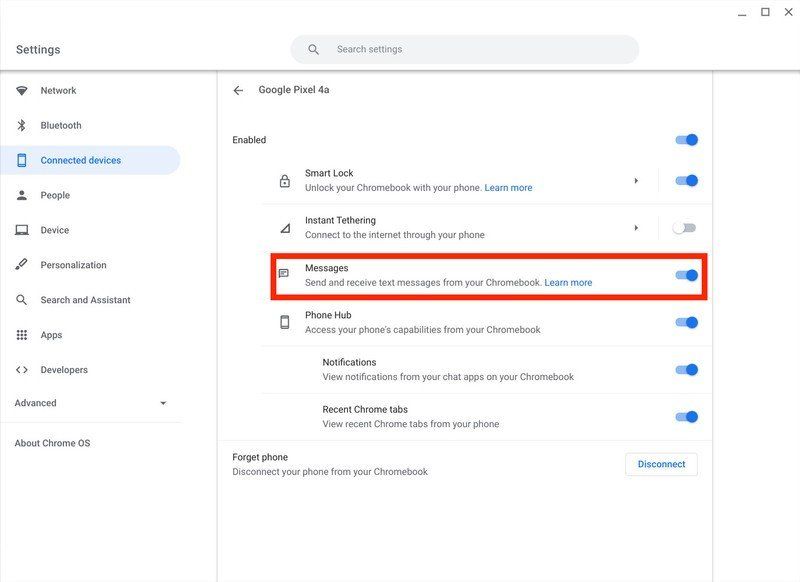Click the Bluetooth icon in sidebar
The height and width of the screenshot is (582, 800).
tap(23, 125)
